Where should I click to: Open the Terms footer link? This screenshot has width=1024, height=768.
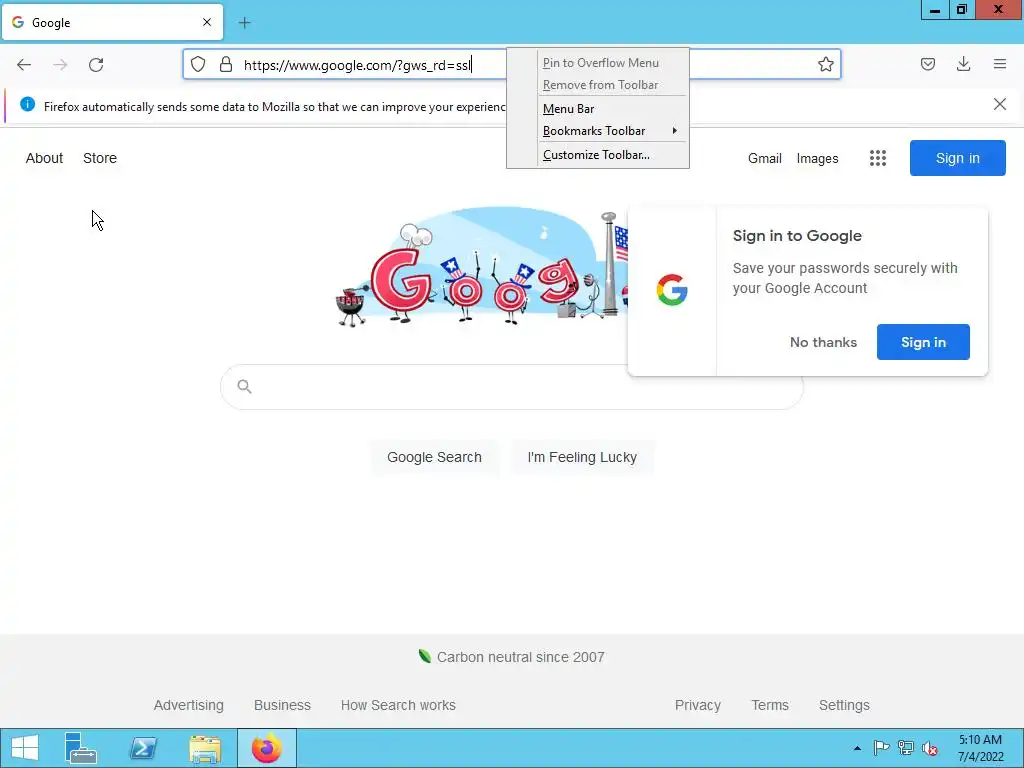tap(770, 705)
